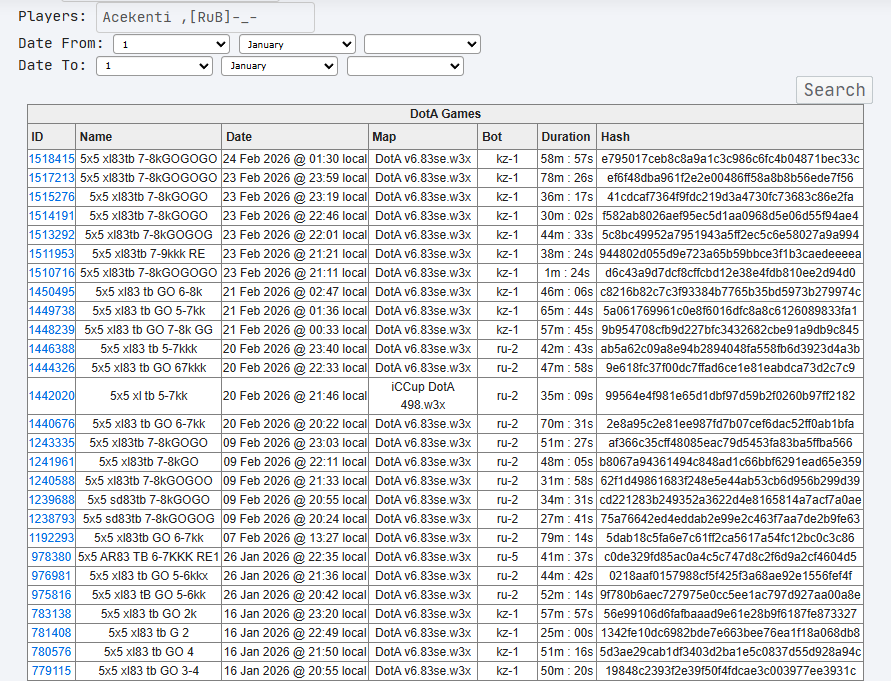
Task: Open game ID 1515276
Action: [x=52, y=197]
